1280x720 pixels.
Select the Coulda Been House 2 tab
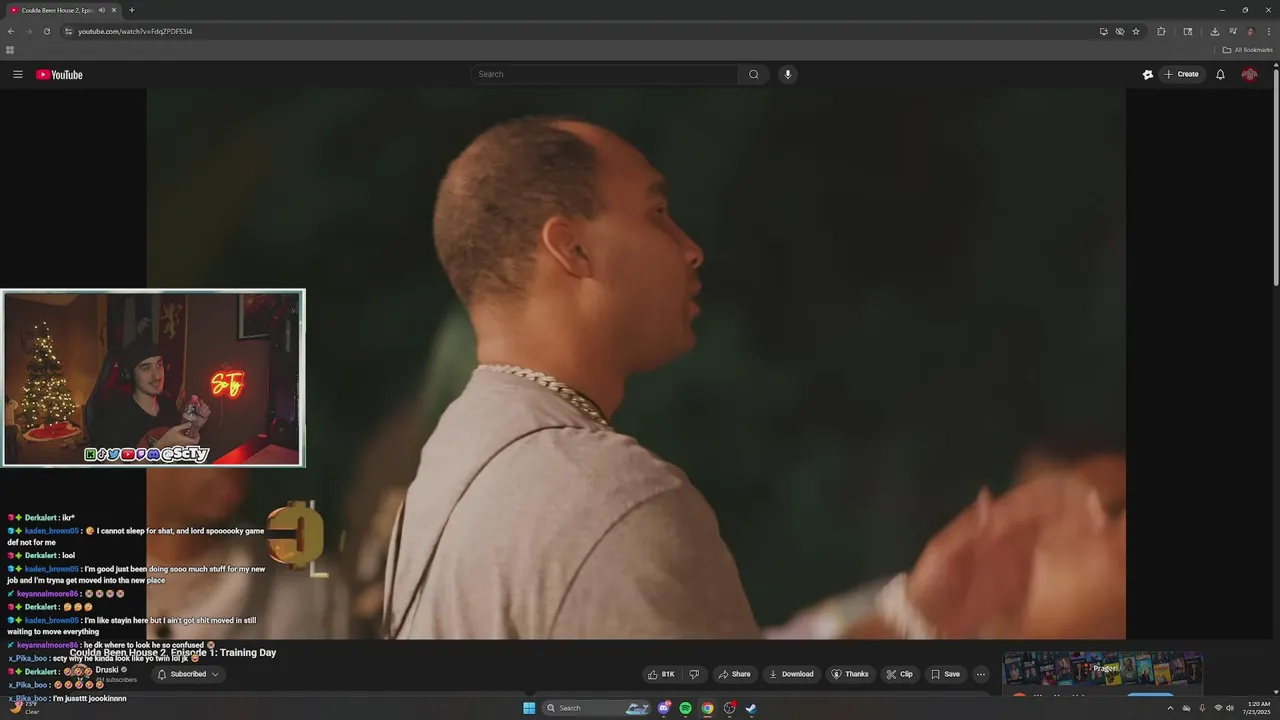click(x=57, y=10)
